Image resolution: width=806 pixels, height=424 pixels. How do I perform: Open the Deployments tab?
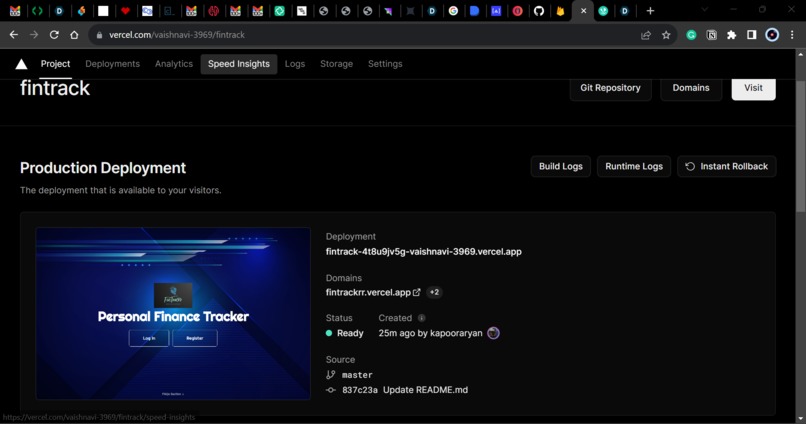[x=113, y=64]
